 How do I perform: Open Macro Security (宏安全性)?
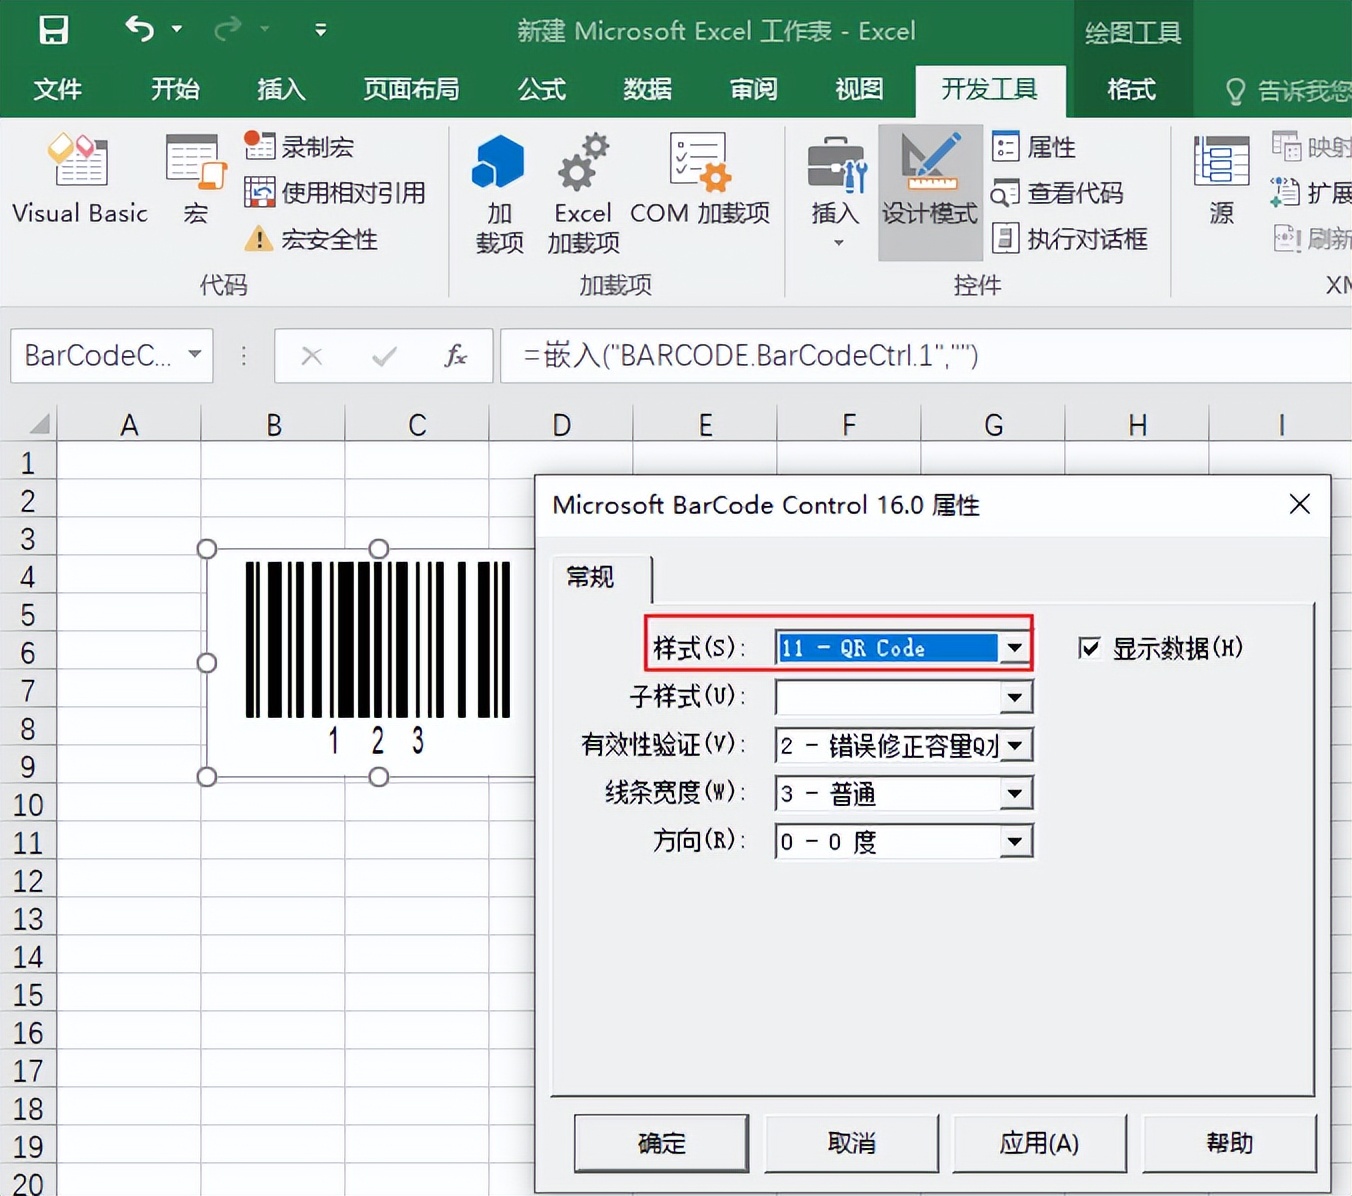pyautogui.click(x=311, y=239)
